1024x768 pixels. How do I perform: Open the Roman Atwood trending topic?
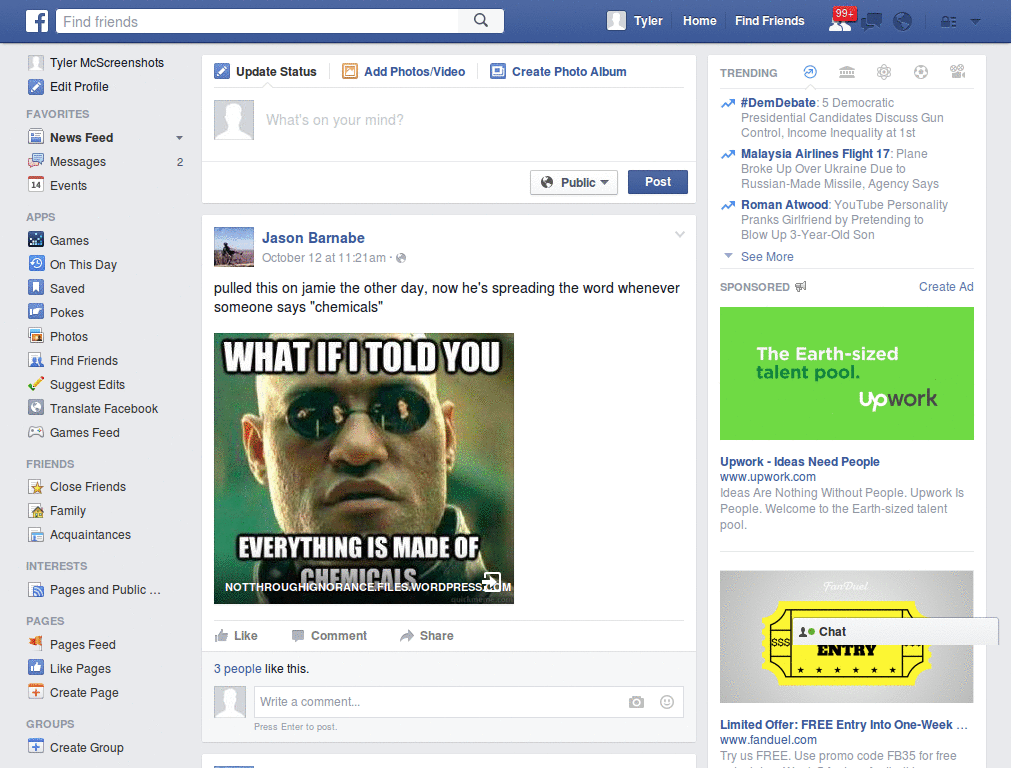coord(784,204)
